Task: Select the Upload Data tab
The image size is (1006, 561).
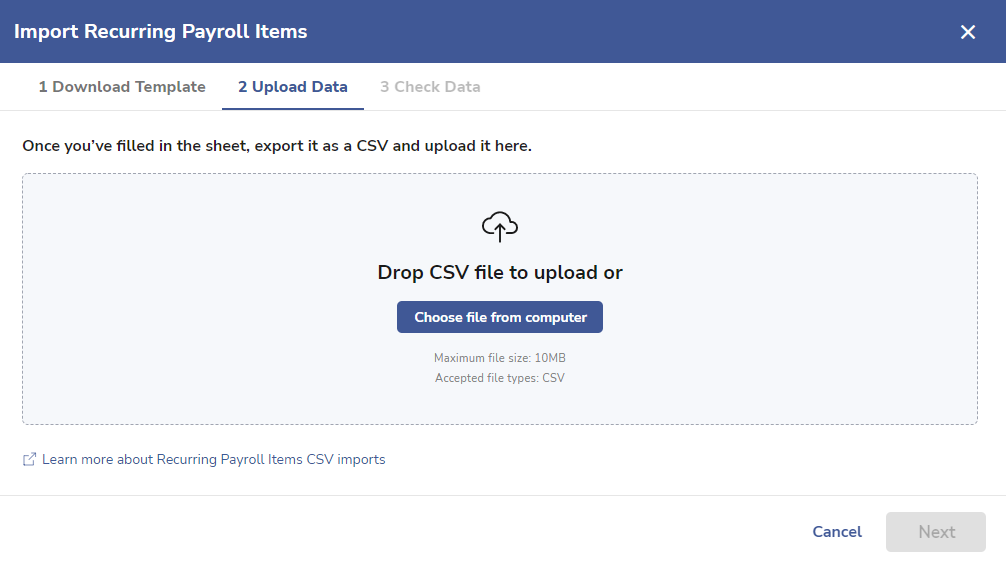Action: (293, 87)
